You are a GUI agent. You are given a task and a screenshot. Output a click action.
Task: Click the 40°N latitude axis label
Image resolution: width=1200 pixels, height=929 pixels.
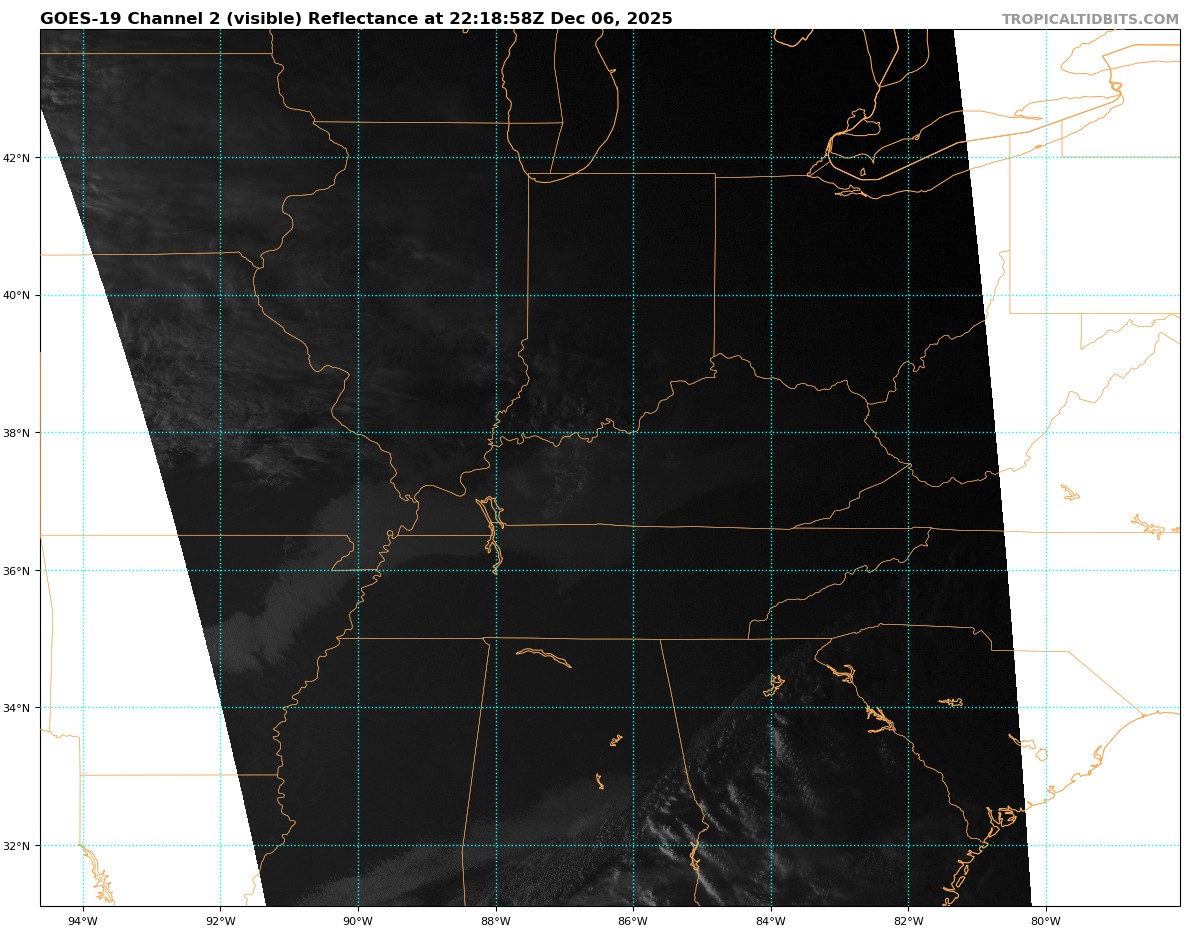(x=19, y=296)
